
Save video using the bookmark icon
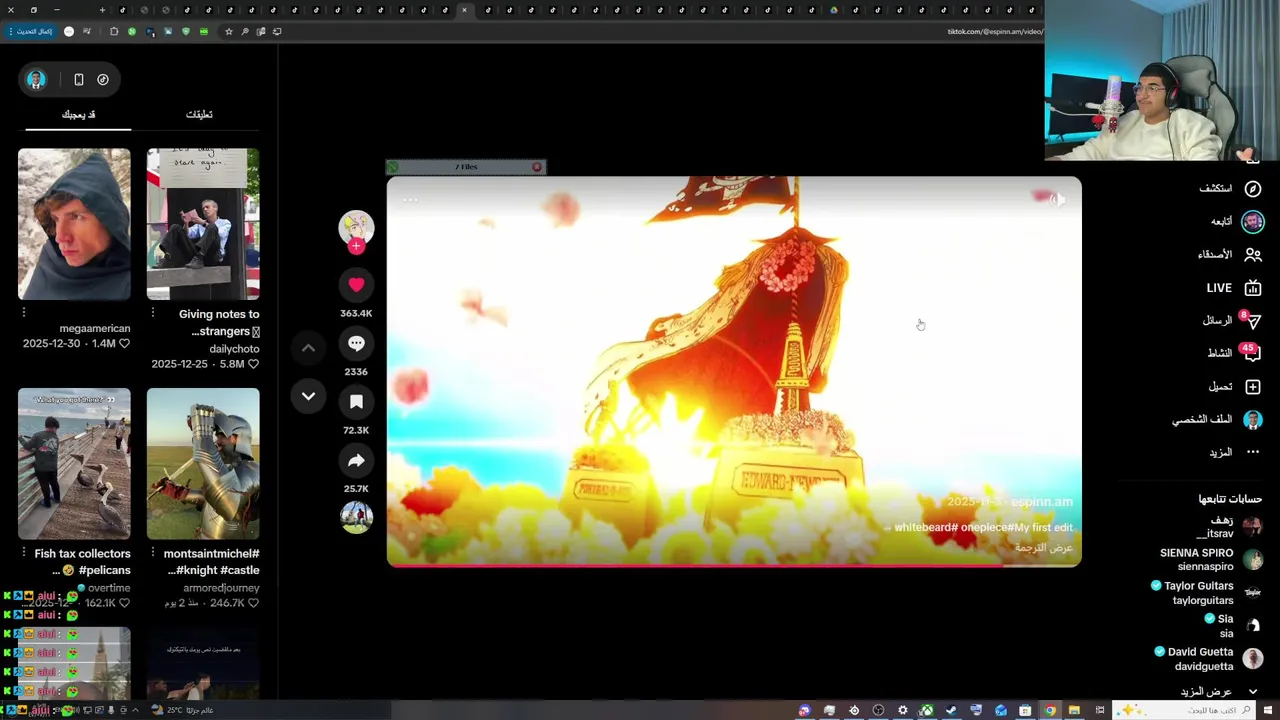pos(356,402)
